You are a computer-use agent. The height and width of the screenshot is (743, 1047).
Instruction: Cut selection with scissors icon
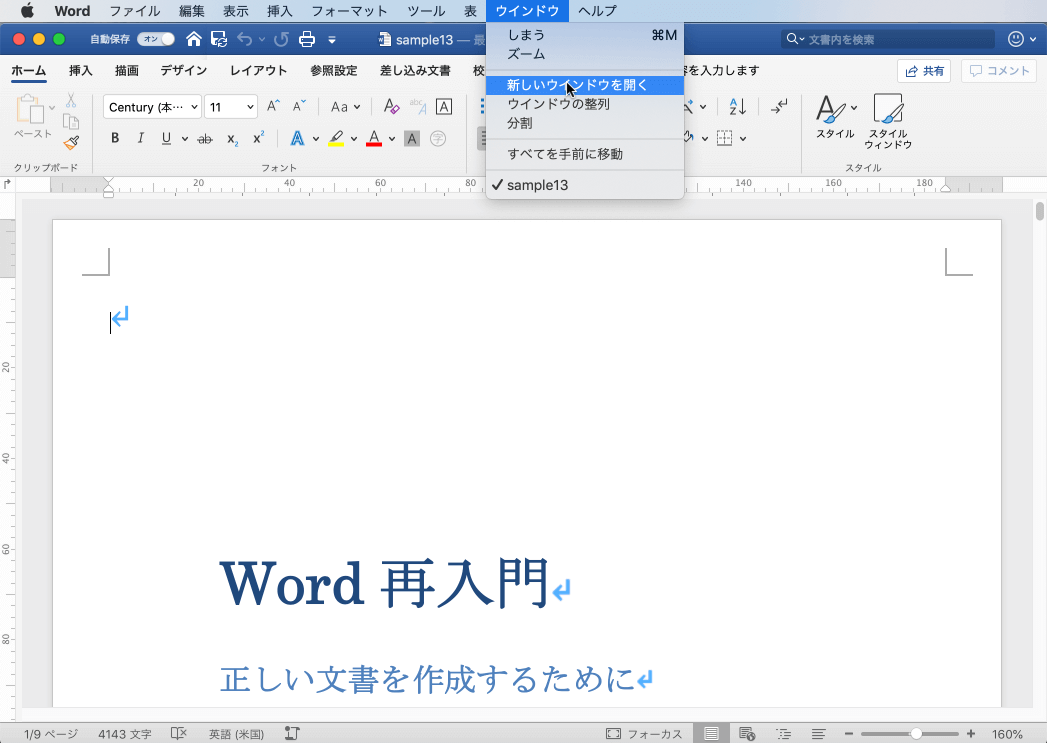pyautogui.click(x=71, y=101)
